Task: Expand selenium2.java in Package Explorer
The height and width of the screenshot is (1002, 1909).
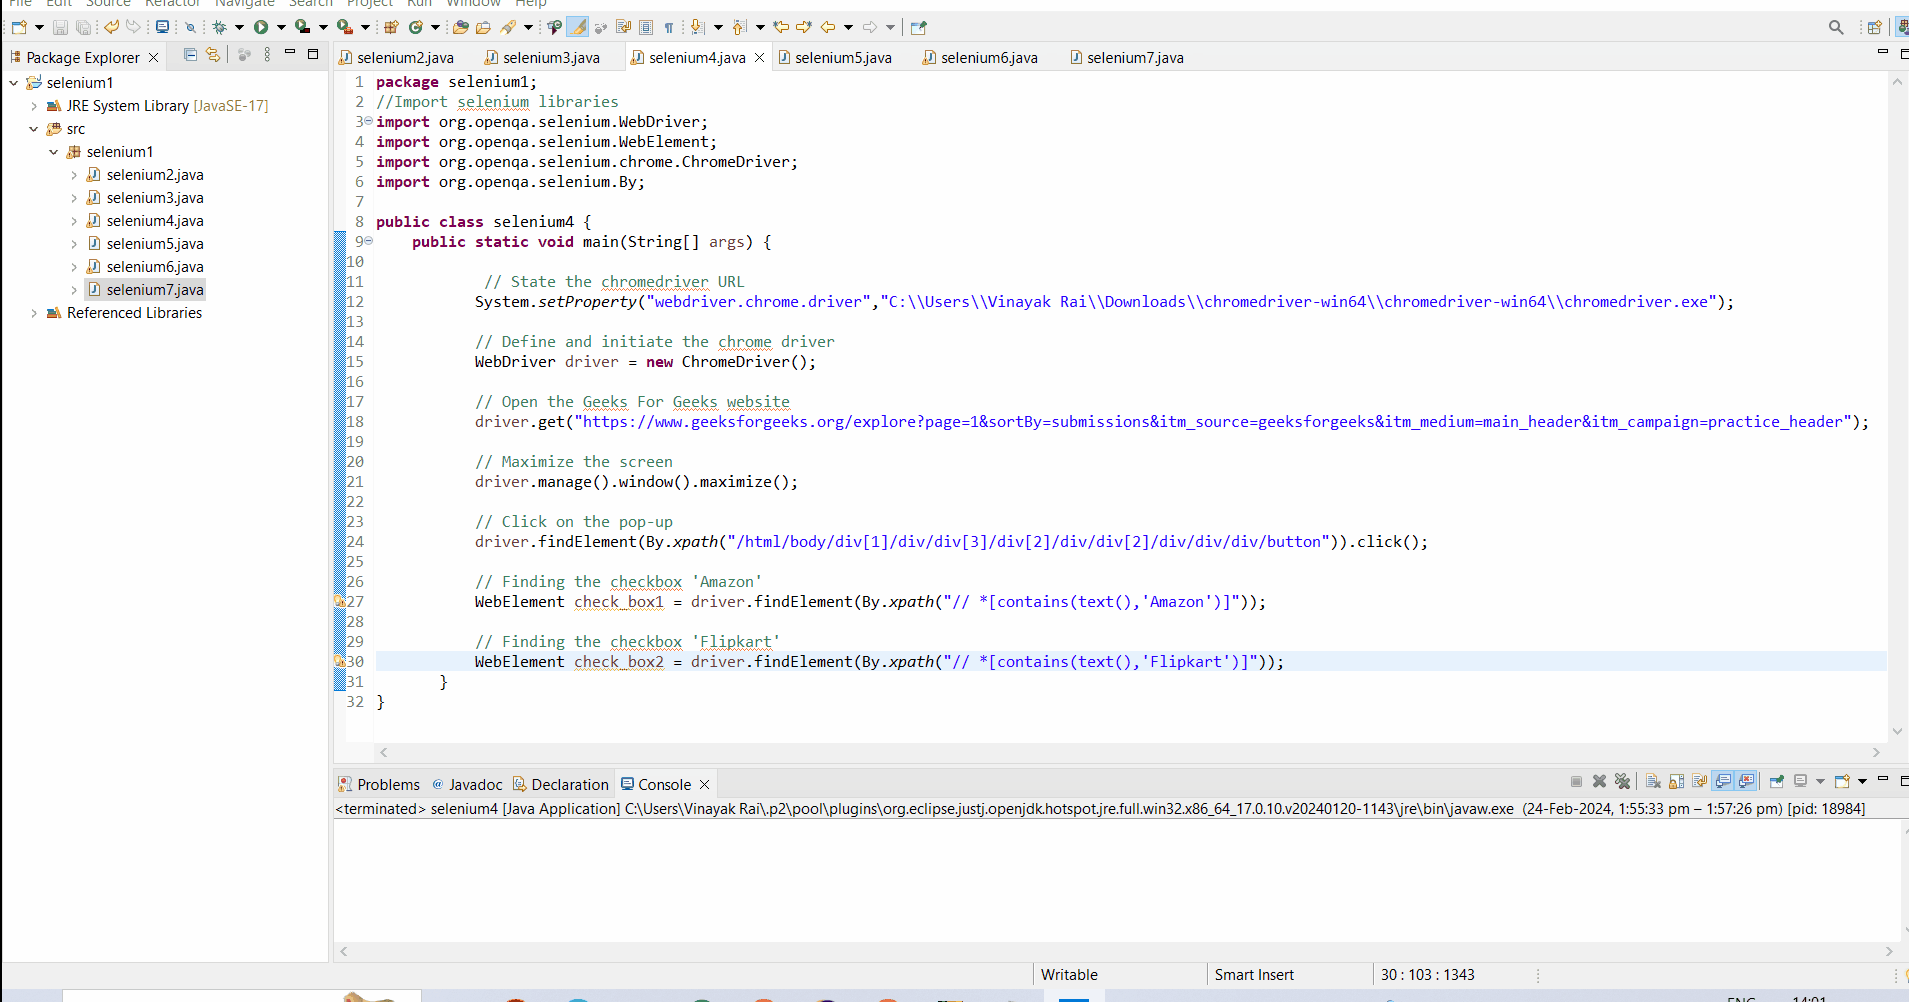Action: pos(74,175)
